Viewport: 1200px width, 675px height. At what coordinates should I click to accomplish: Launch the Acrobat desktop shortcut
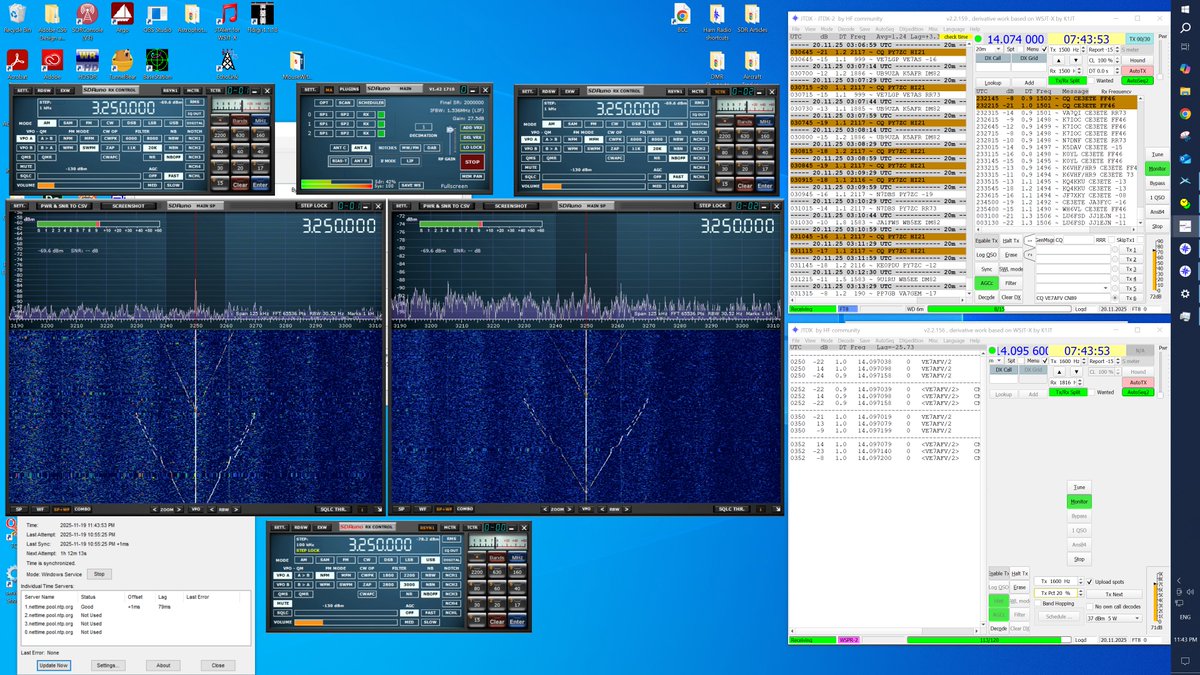tap(16, 61)
